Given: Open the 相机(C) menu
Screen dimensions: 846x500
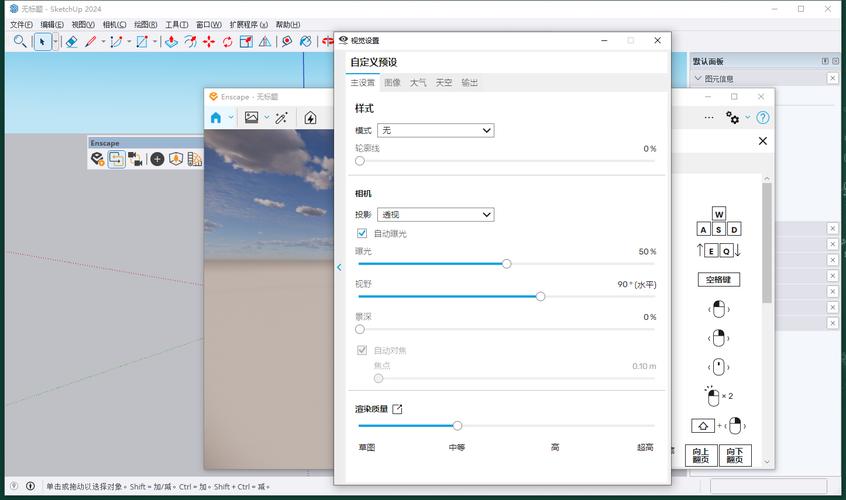Looking at the screenshot, I should click(x=114, y=24).
